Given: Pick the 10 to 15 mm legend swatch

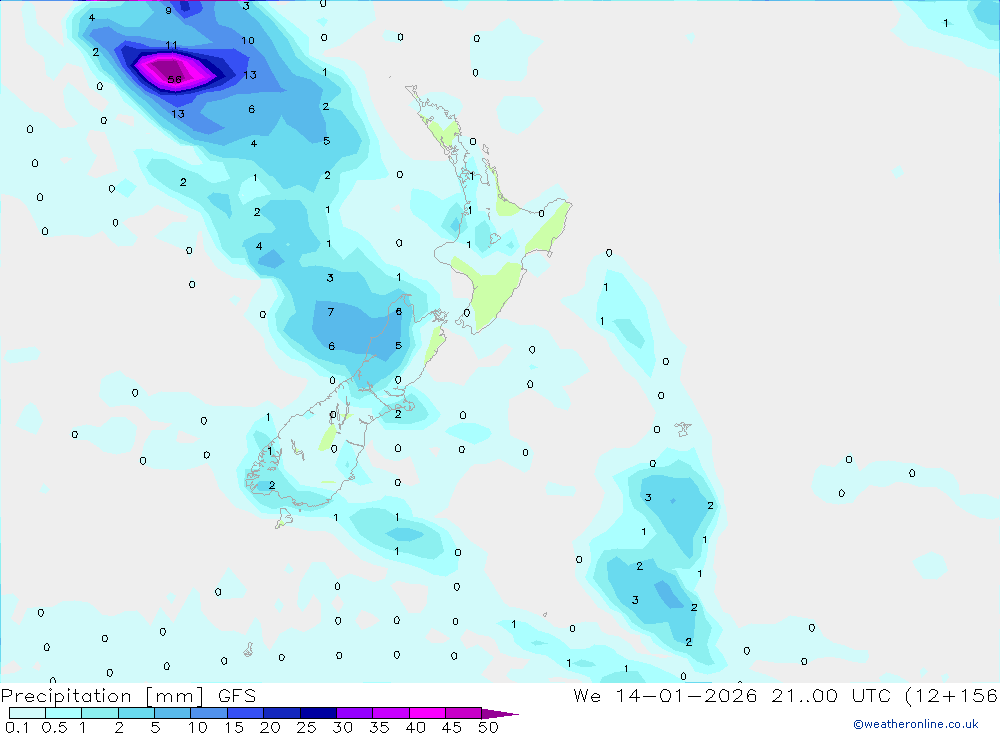Looking at the screenshot, I should (209, 713).
